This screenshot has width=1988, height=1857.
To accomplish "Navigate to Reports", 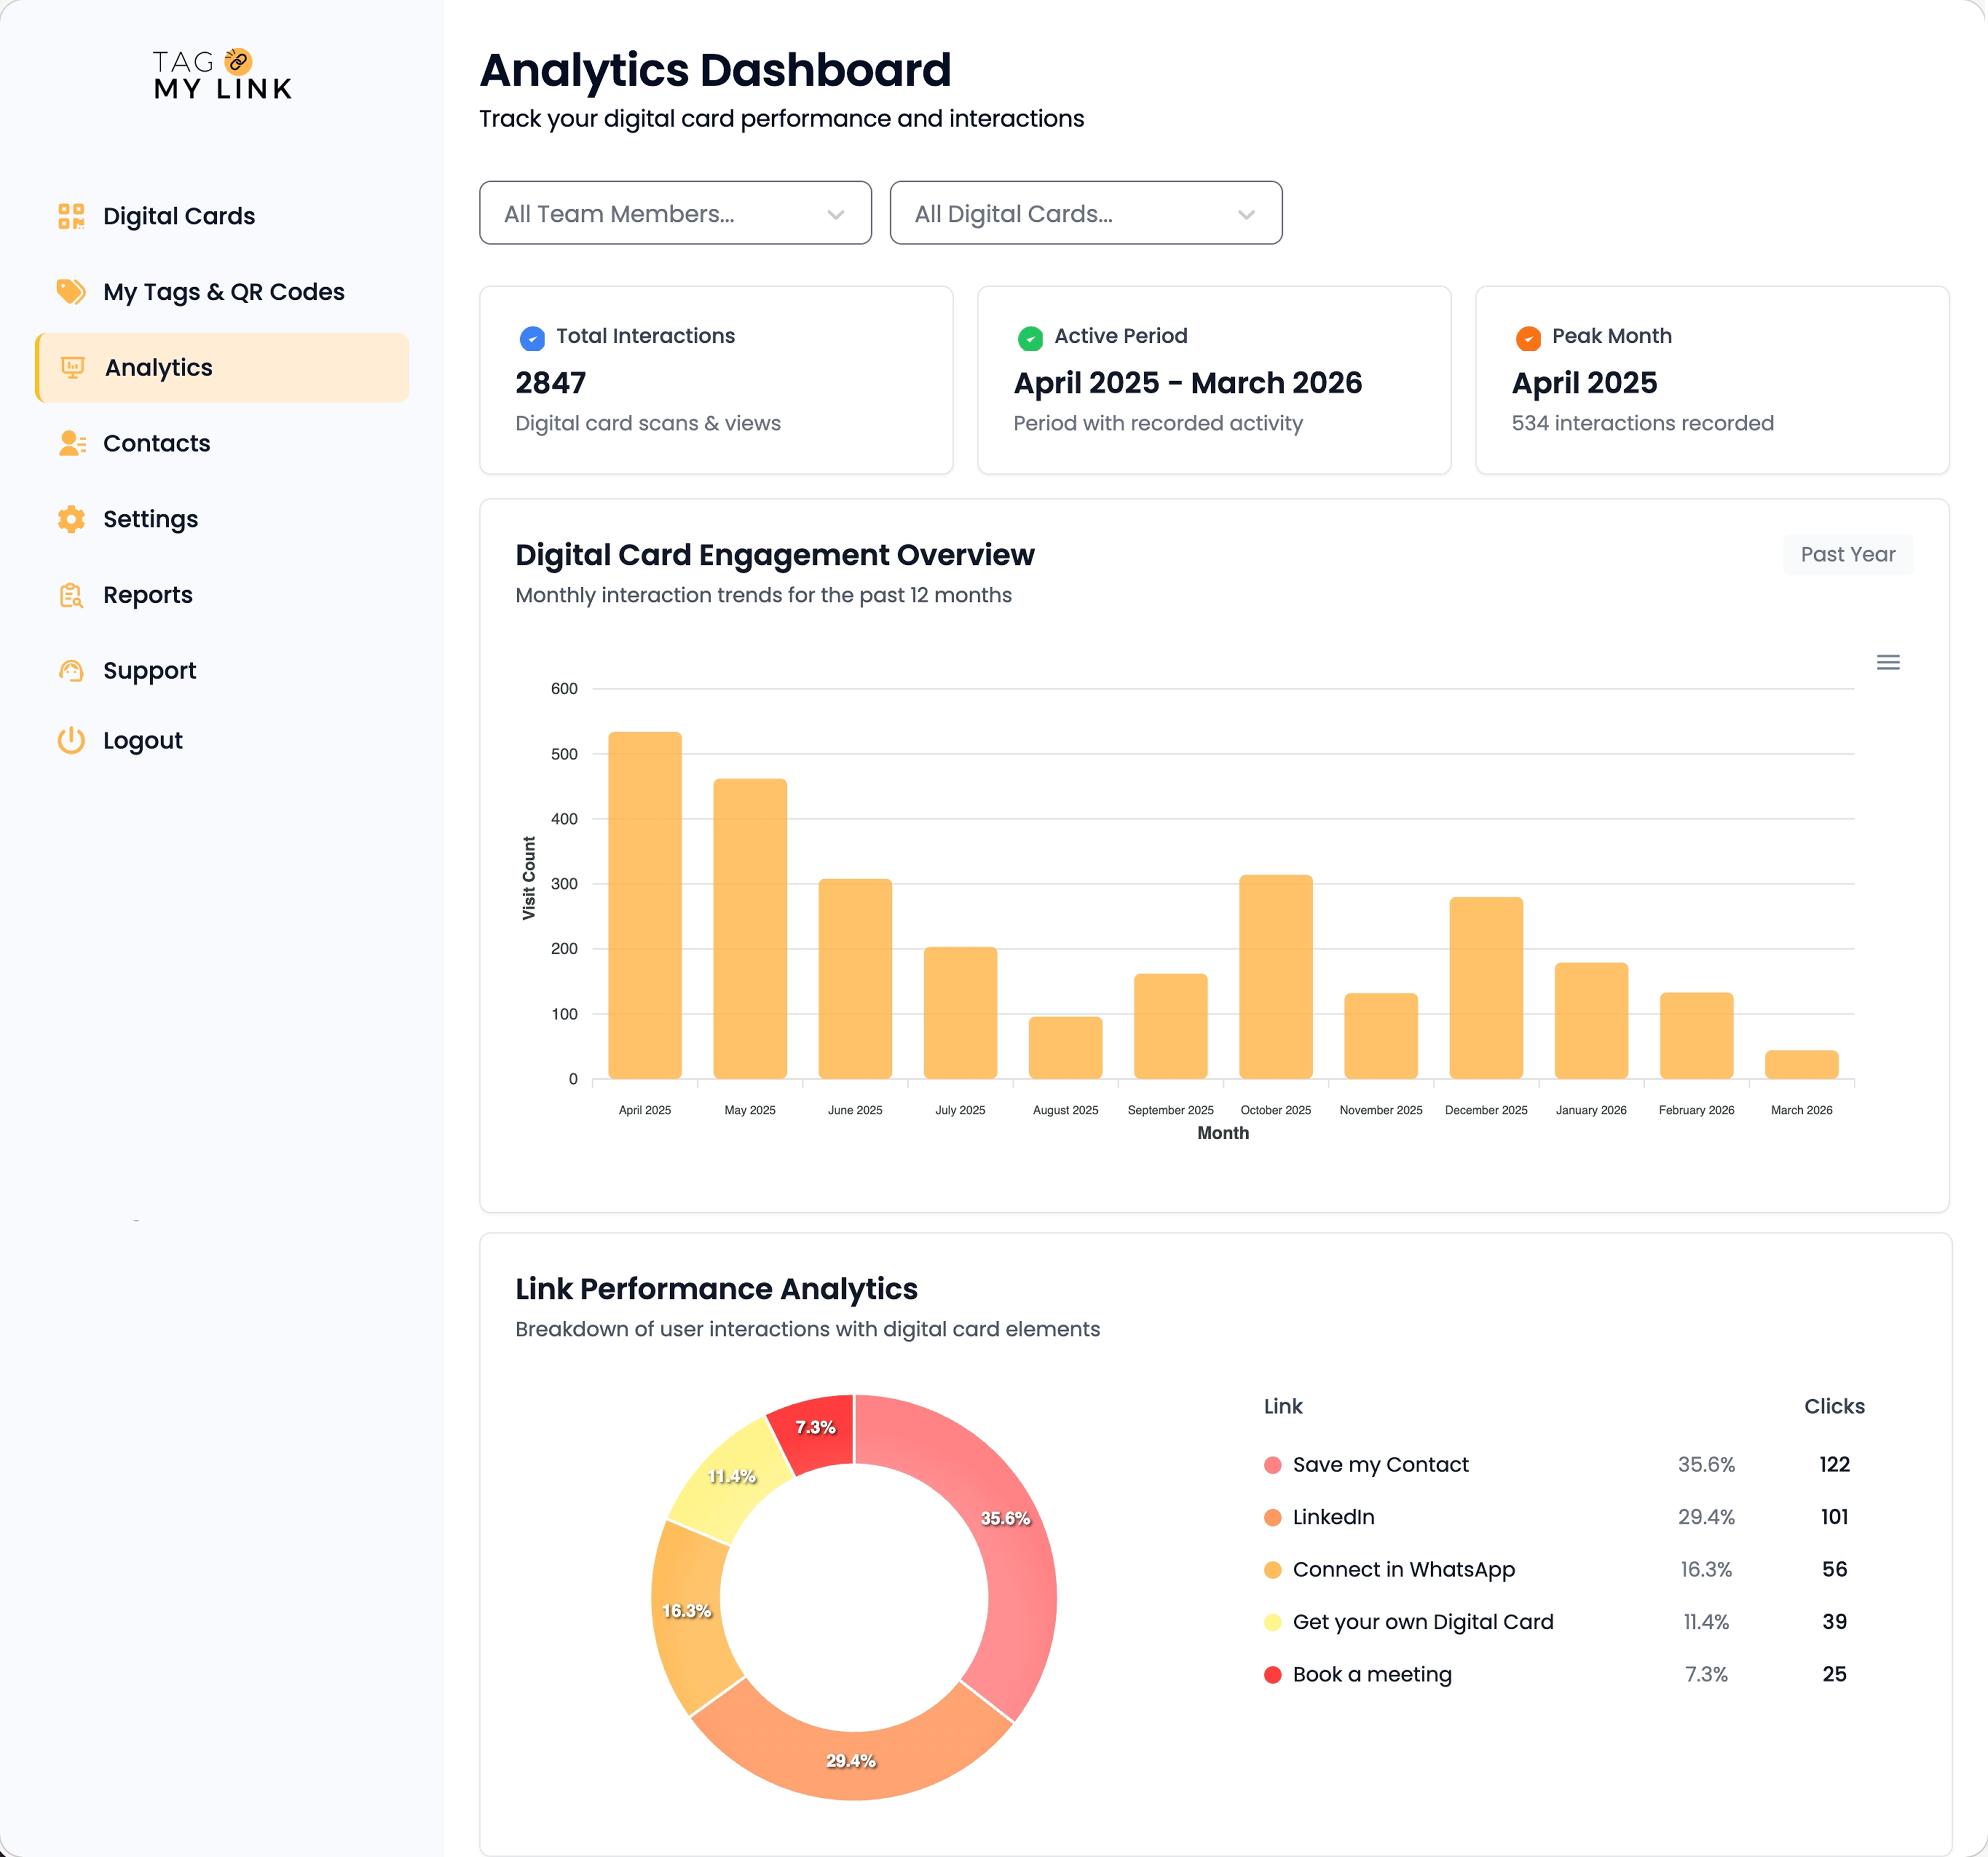I will (x=222, y=595).
